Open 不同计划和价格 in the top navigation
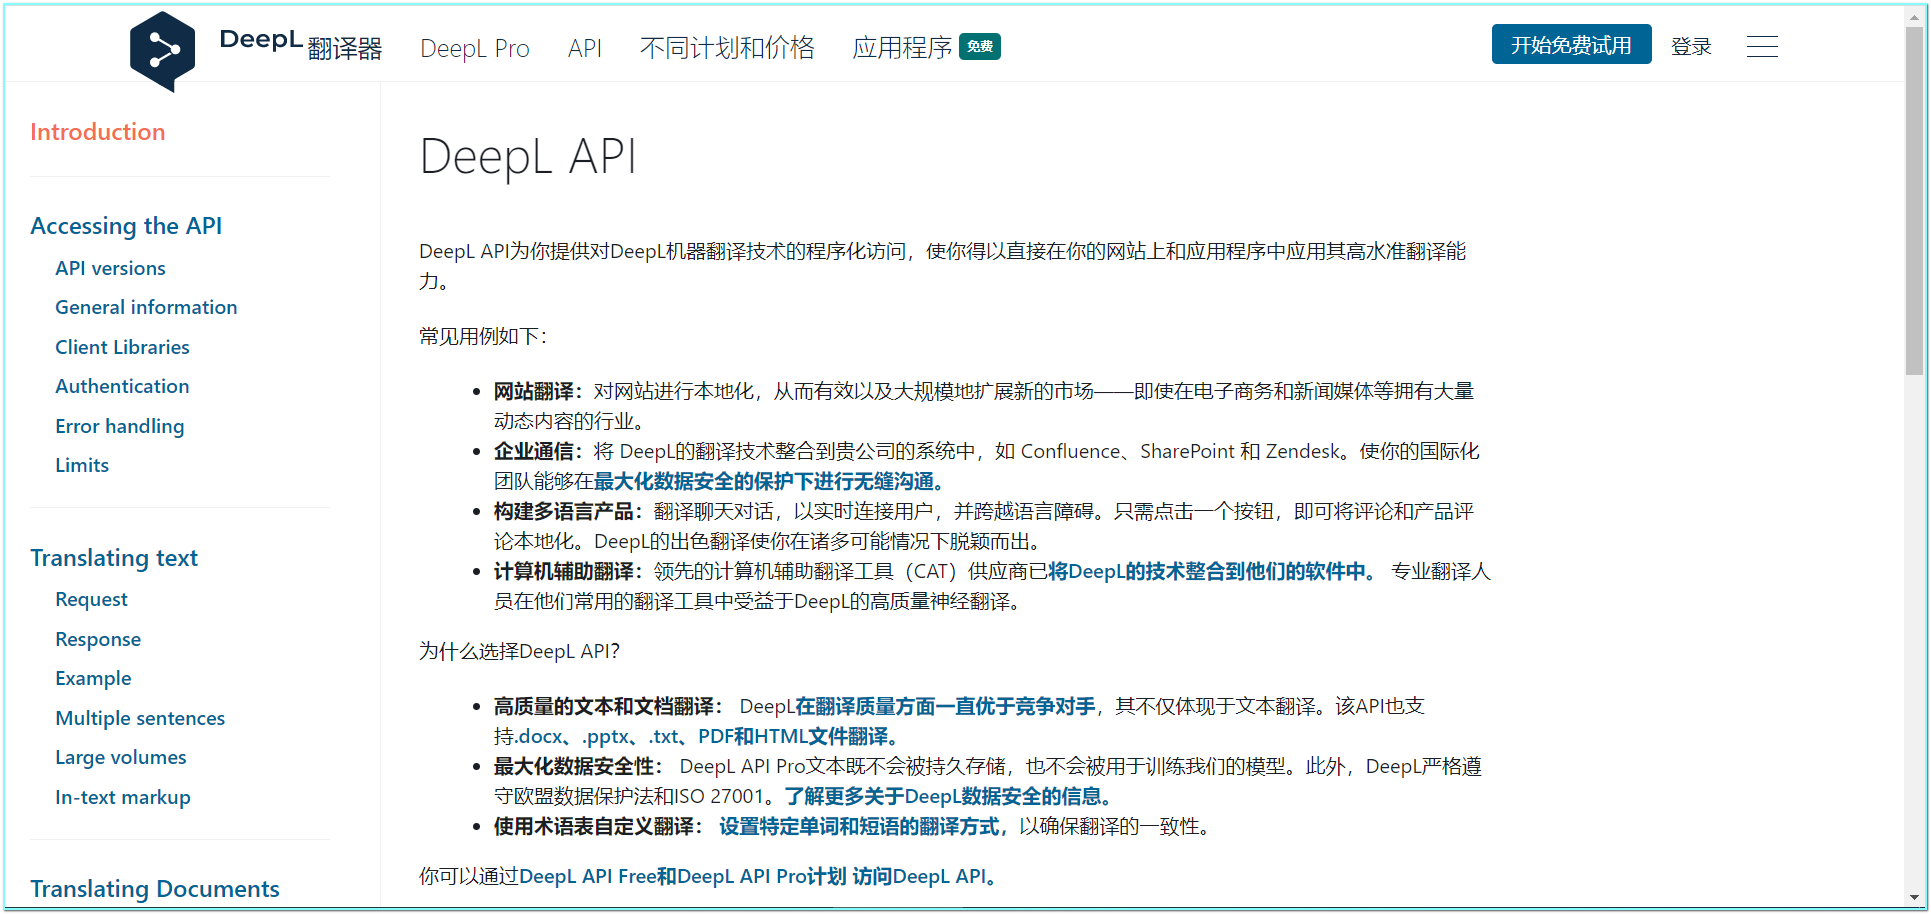Image resolution: width=1931 pixels, height=914 pixels. [727, 47]
